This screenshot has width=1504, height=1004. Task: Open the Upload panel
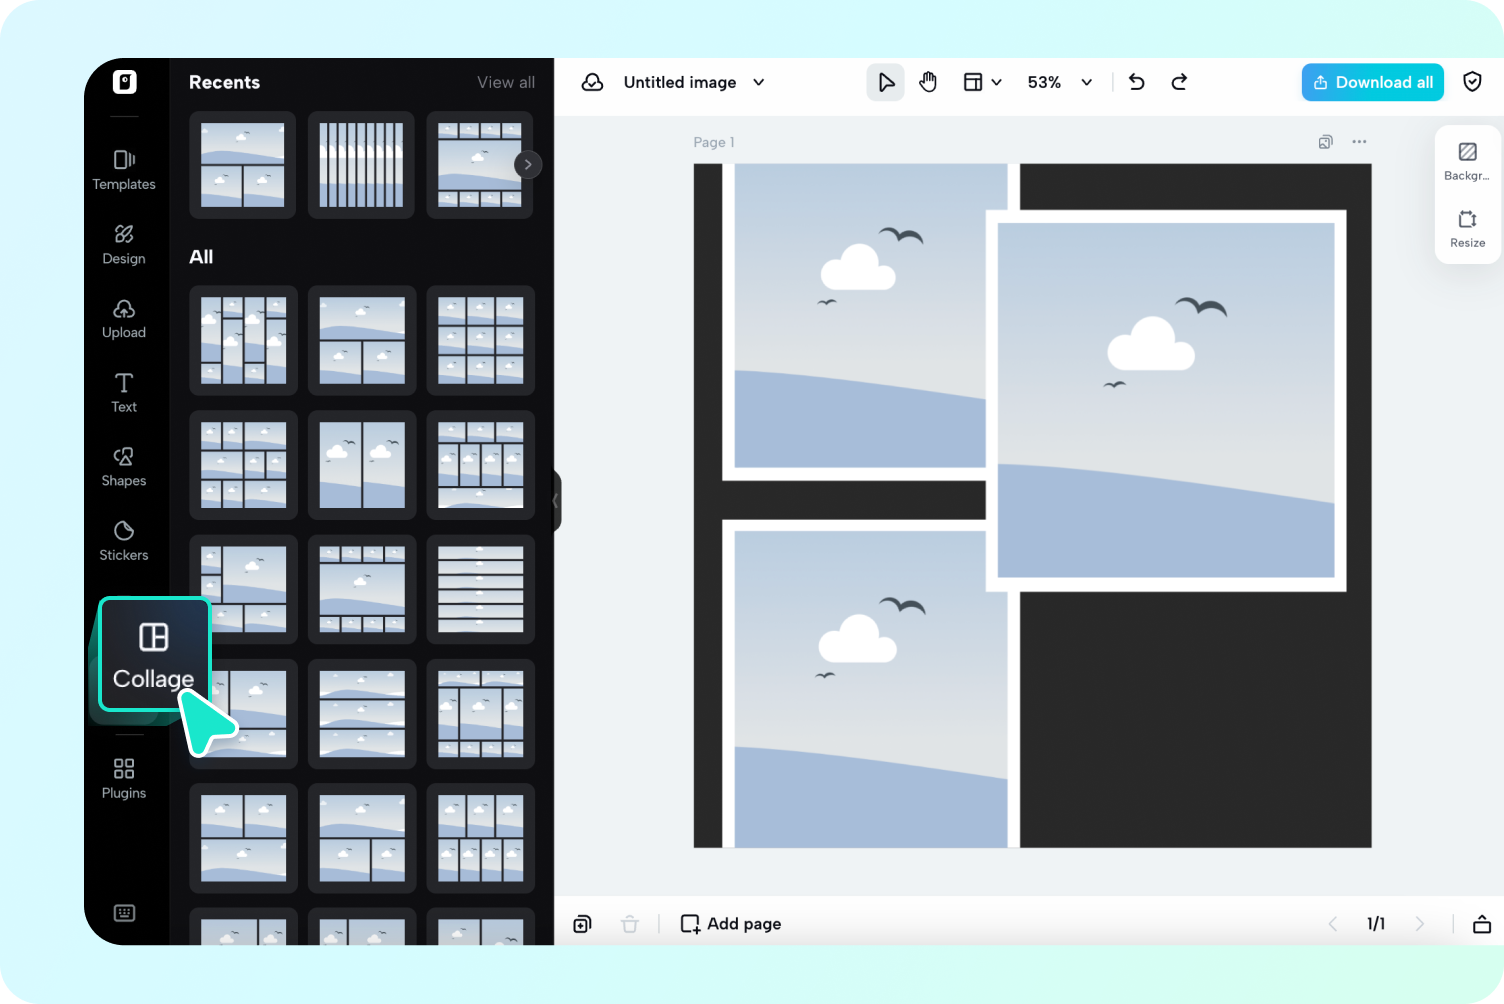(x=124, y=317)
